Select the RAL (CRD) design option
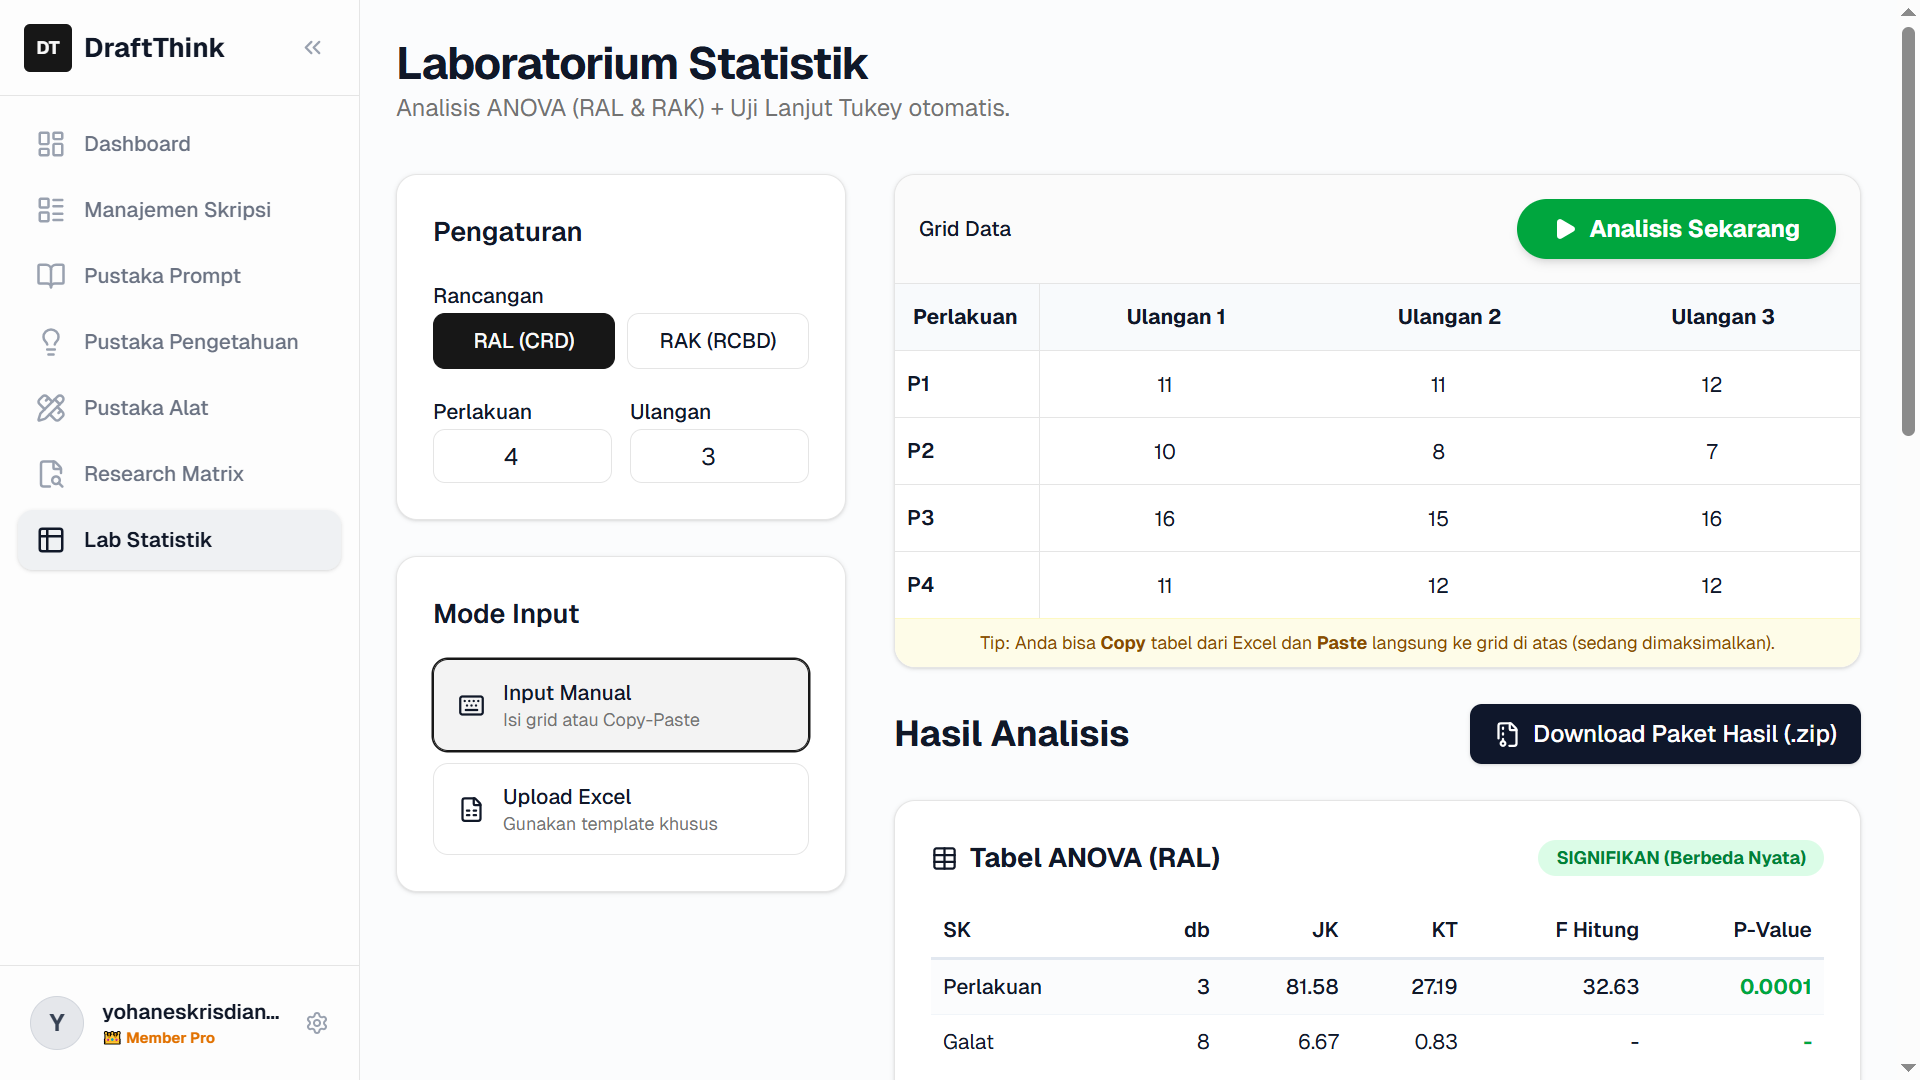The height and width of the screenshot is (1080, 1920). (523, 341)
